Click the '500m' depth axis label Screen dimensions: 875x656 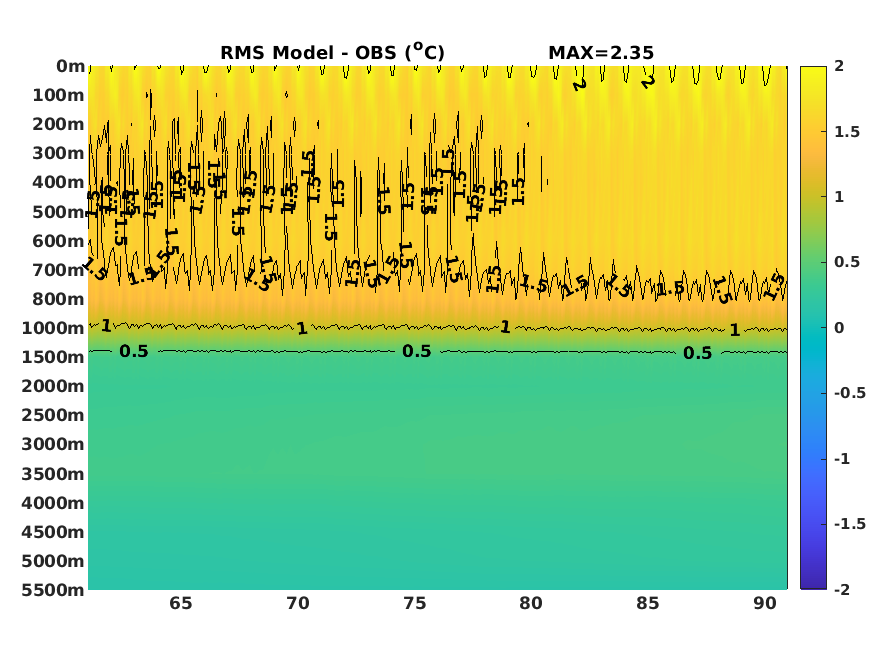(x=58, y=211)
